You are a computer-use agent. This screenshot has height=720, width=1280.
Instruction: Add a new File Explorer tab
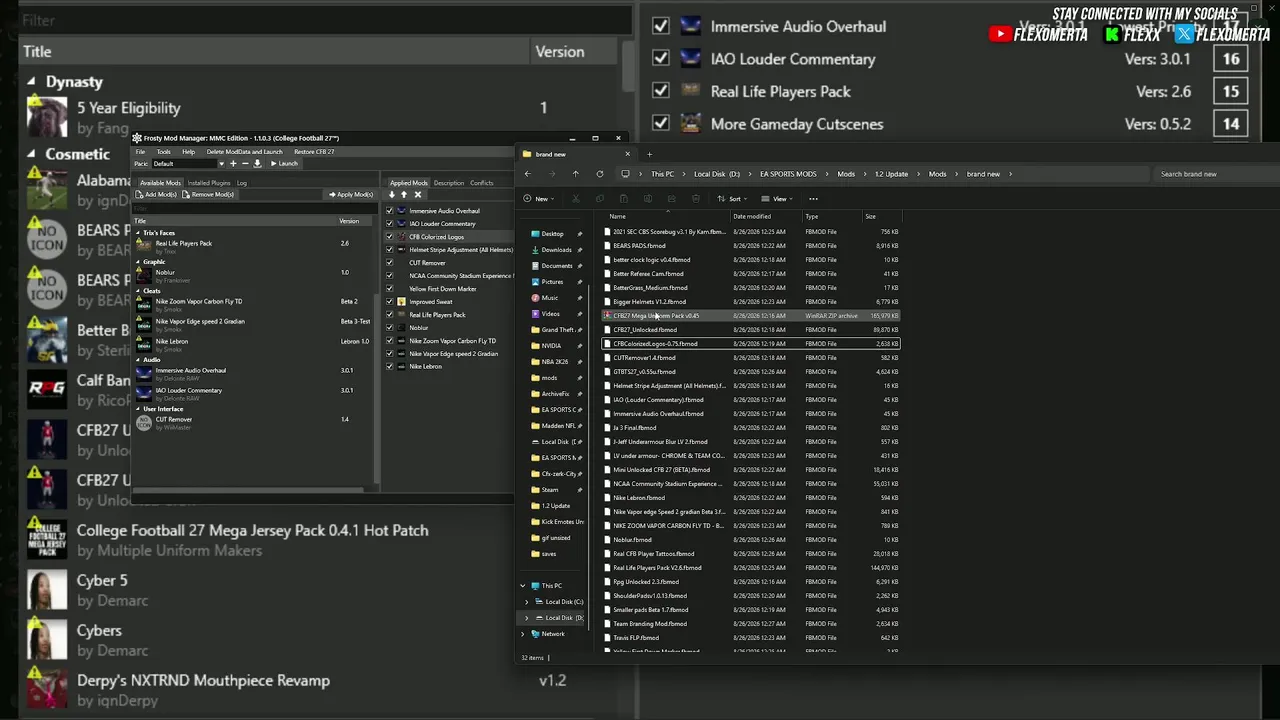pos(649,154)
